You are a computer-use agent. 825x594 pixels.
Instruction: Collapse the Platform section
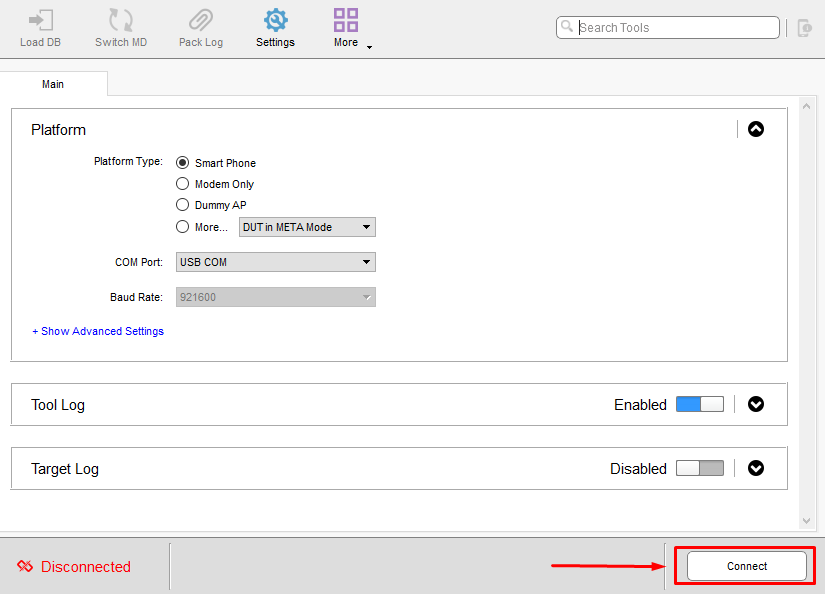pyautogui.click(x=756, y=129)
